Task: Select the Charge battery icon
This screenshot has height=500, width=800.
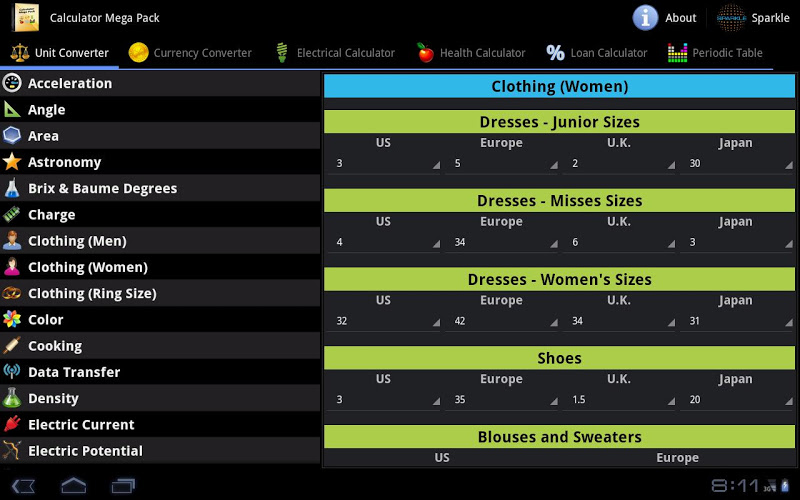Action: [x=12, y=214]
